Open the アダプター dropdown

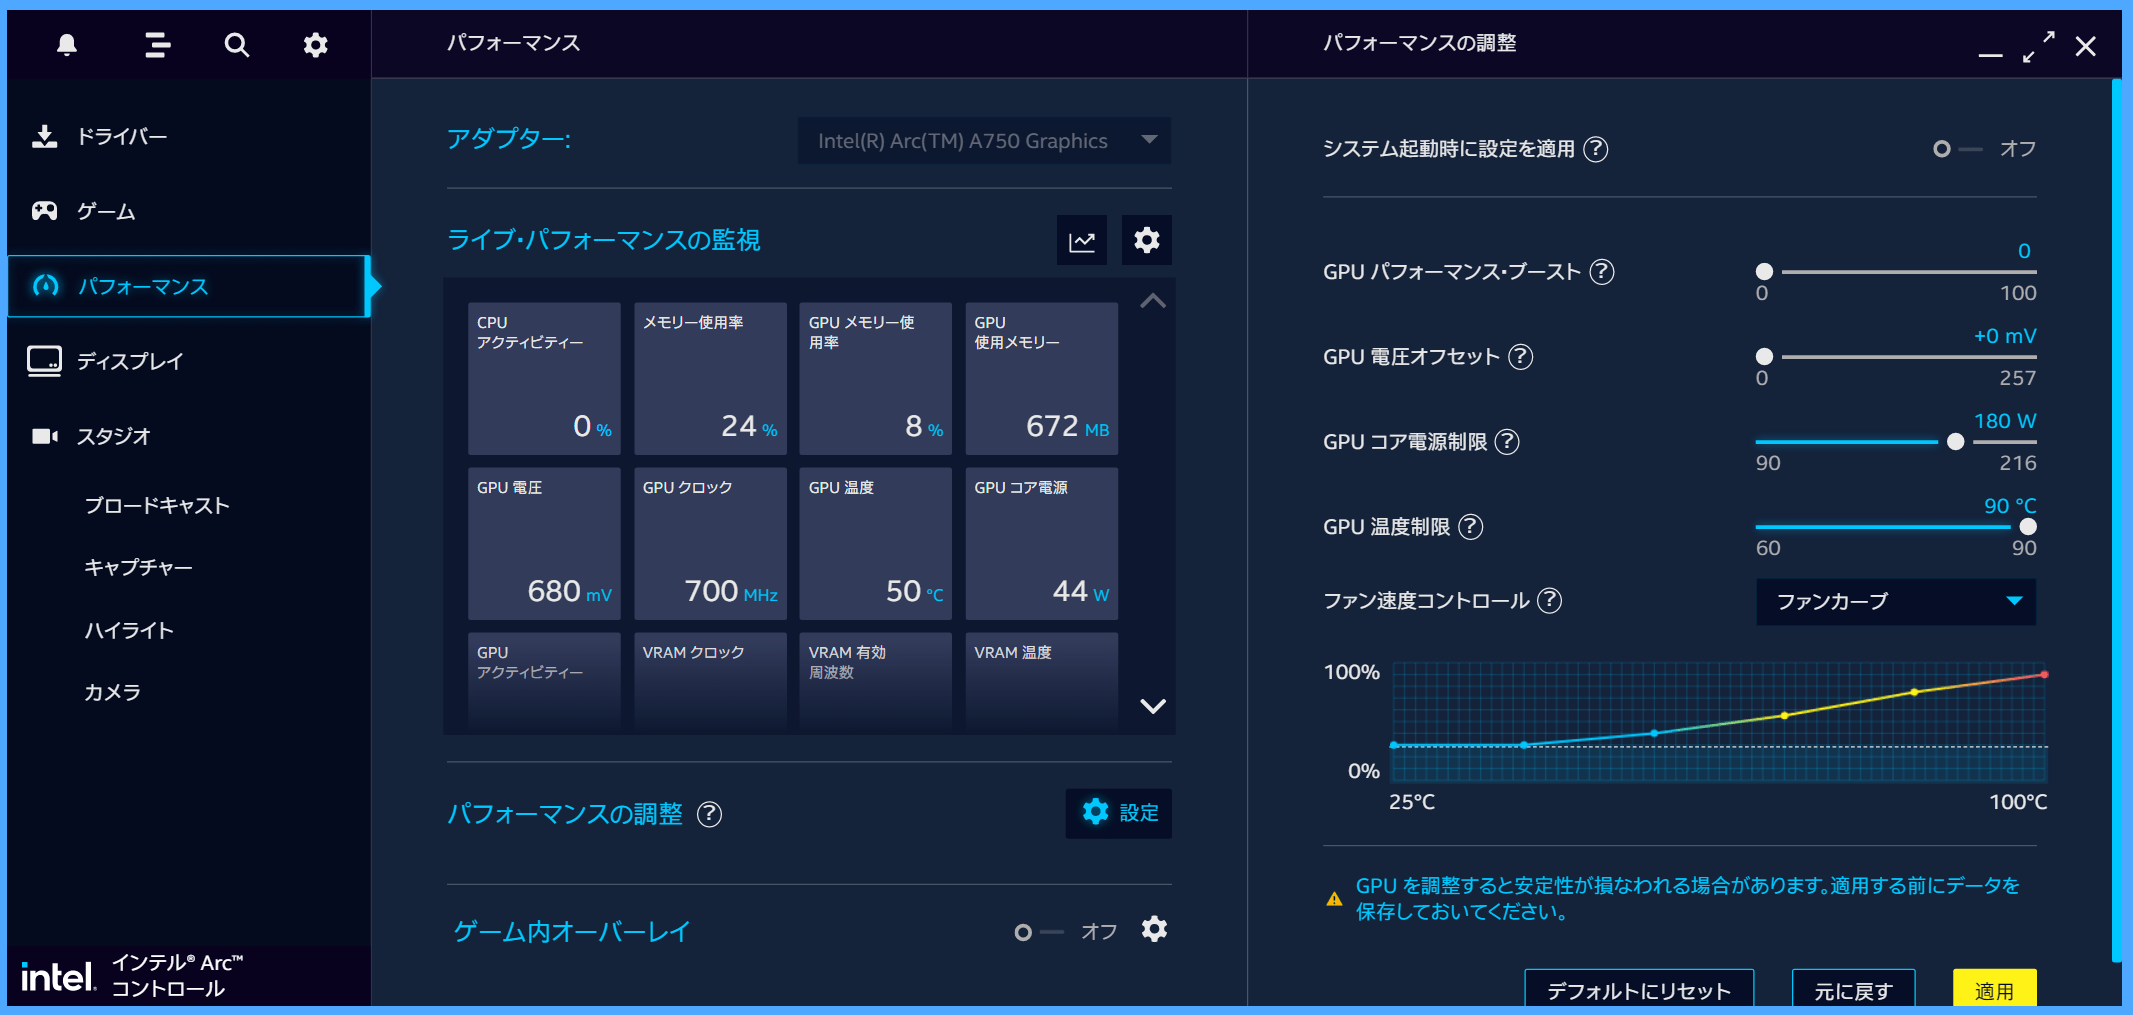click(984, 141)
